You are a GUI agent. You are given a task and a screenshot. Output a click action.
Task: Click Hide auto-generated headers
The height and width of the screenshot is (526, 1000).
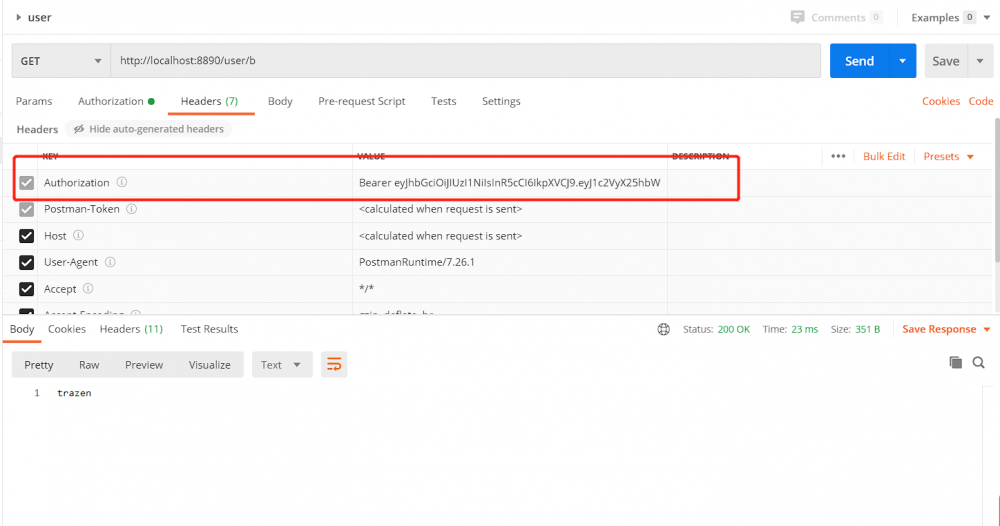coord(149,129)
